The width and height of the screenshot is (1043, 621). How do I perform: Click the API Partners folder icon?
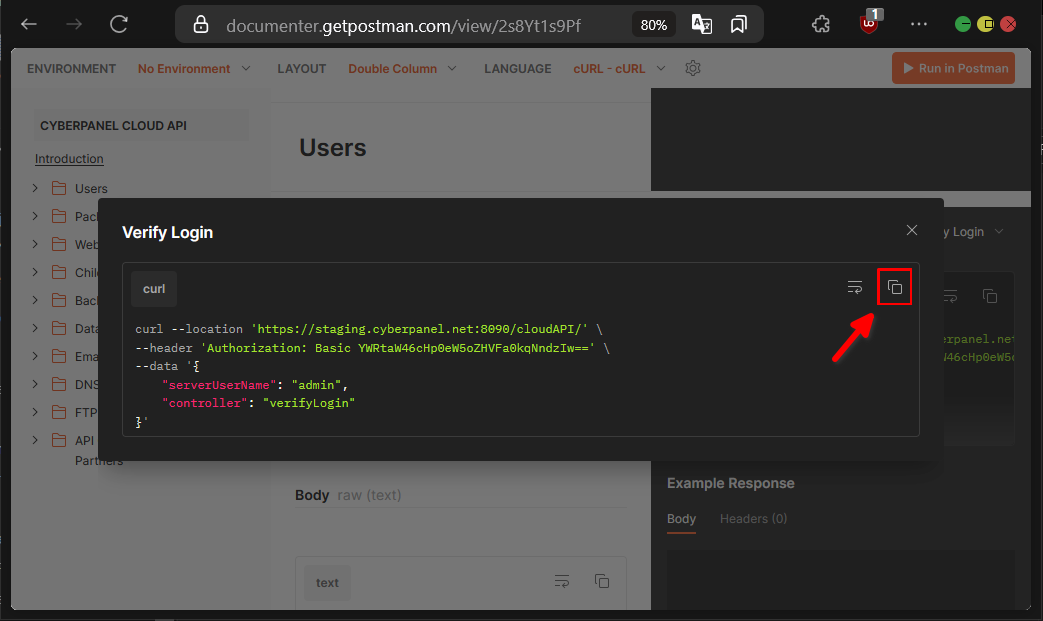pos(59,439)
